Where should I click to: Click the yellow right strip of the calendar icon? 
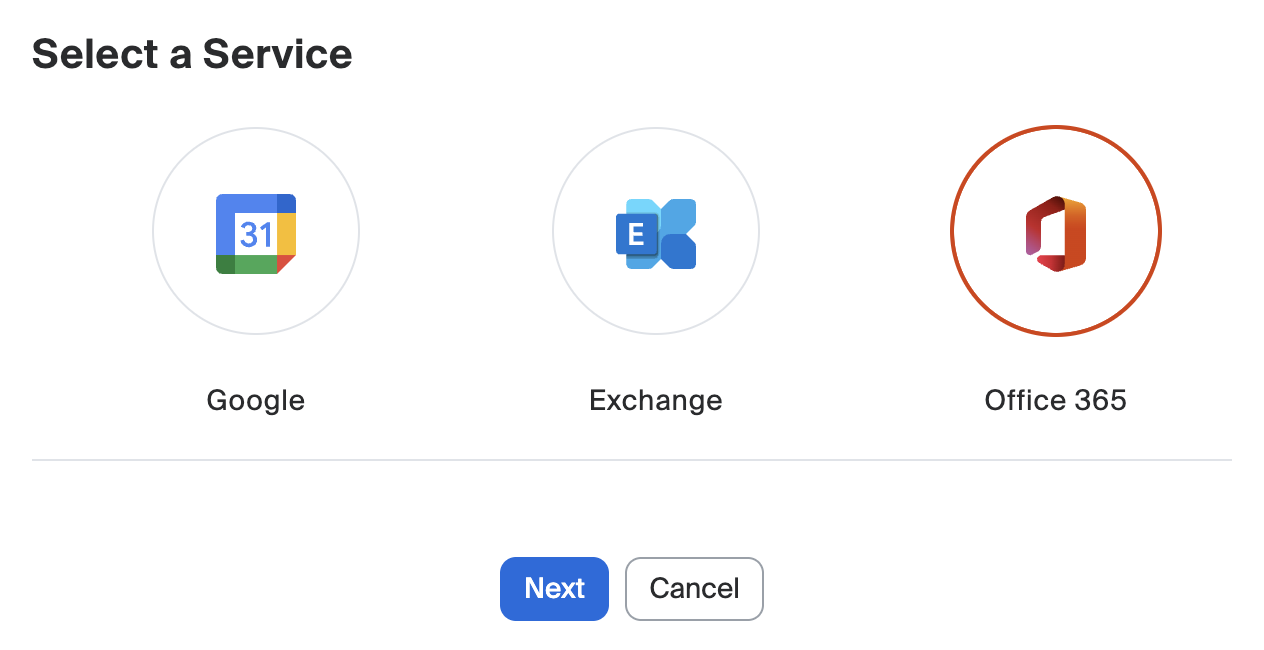(287, 234)
